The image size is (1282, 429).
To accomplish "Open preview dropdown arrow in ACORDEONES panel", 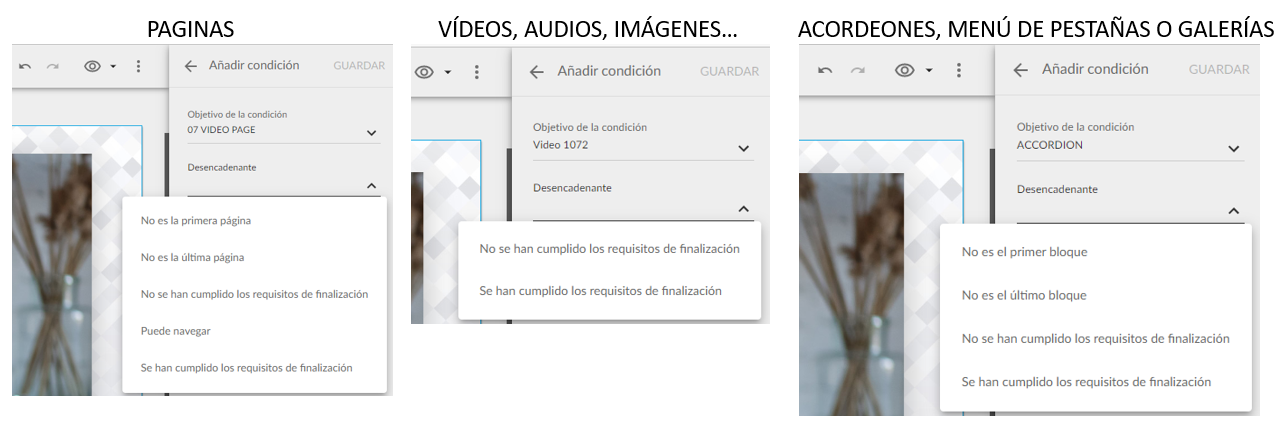I will (x=929, y=70).
